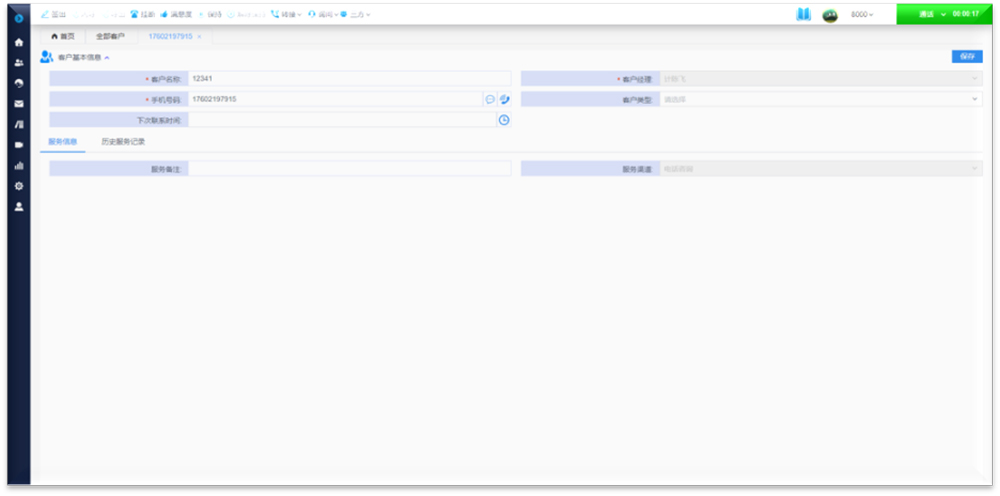Switch to the 全部客户 all customers tab
The width and height of the screenshot is (1000, 496).
point(110,36)
